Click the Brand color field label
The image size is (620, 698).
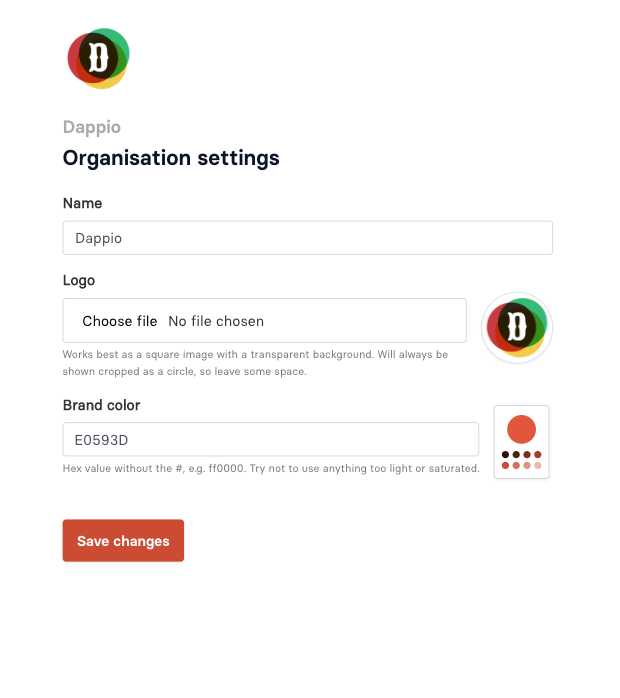102,405
